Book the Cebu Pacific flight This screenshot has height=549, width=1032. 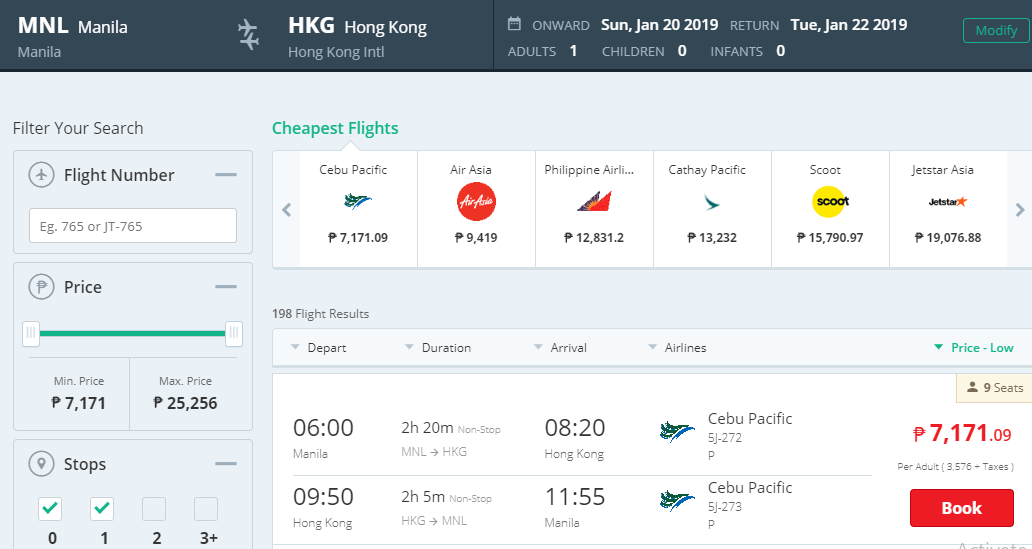point(962,508)
